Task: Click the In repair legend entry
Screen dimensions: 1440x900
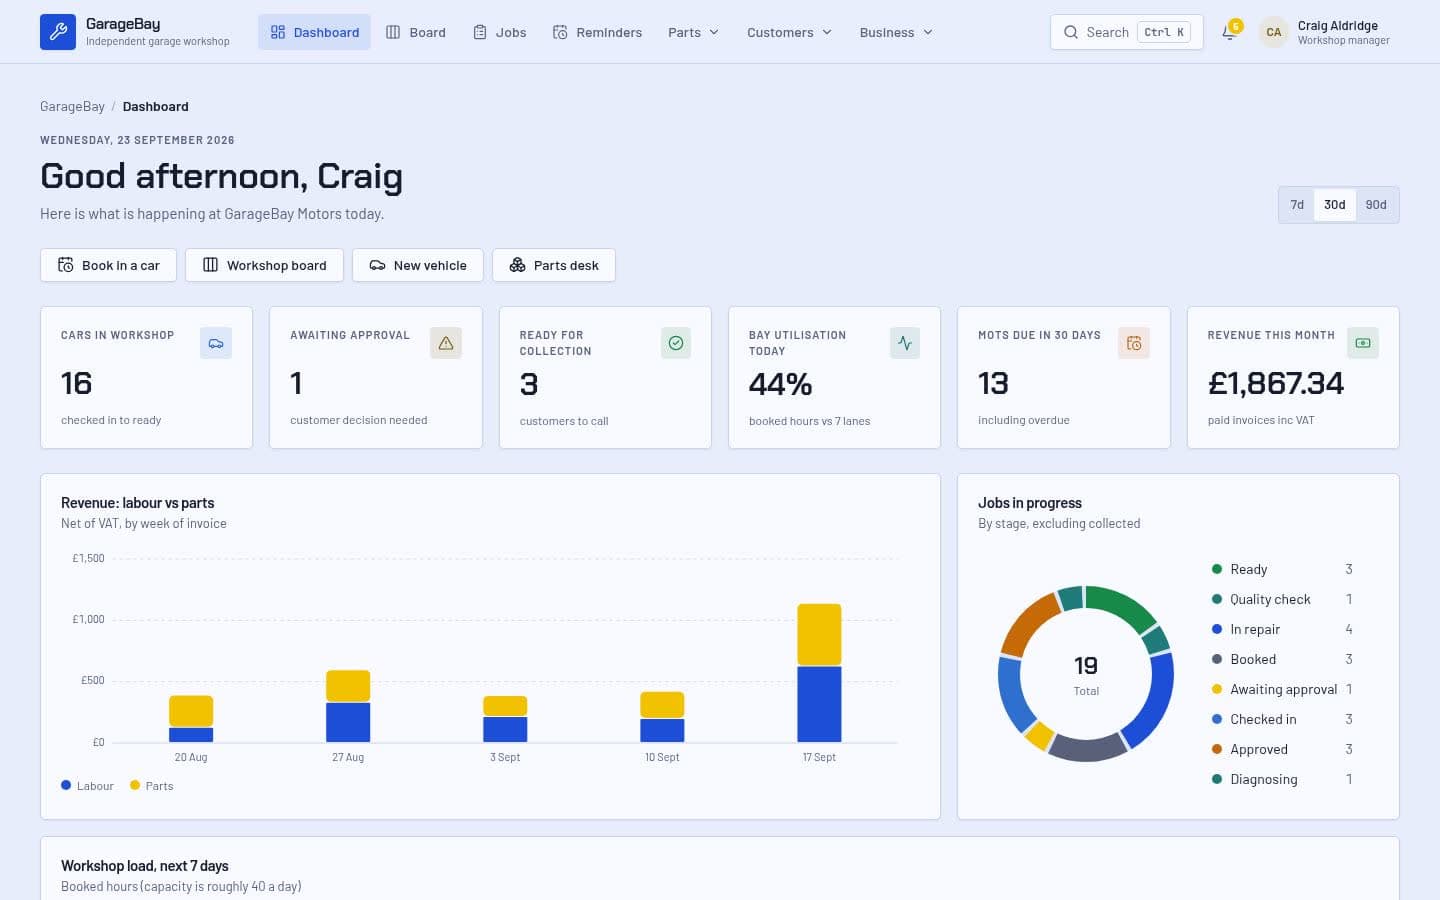Action: coord(1282,629)
